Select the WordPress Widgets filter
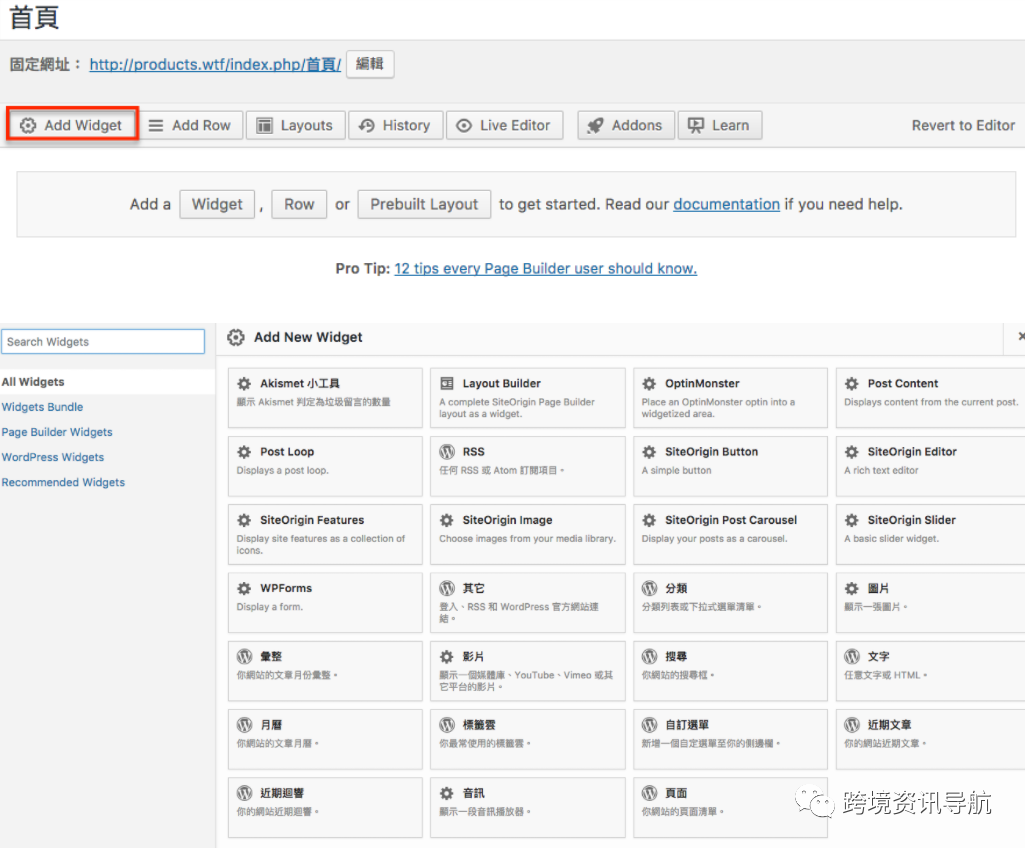The image size is (1025, 848). pyautogui.click(x=52, y=457)
